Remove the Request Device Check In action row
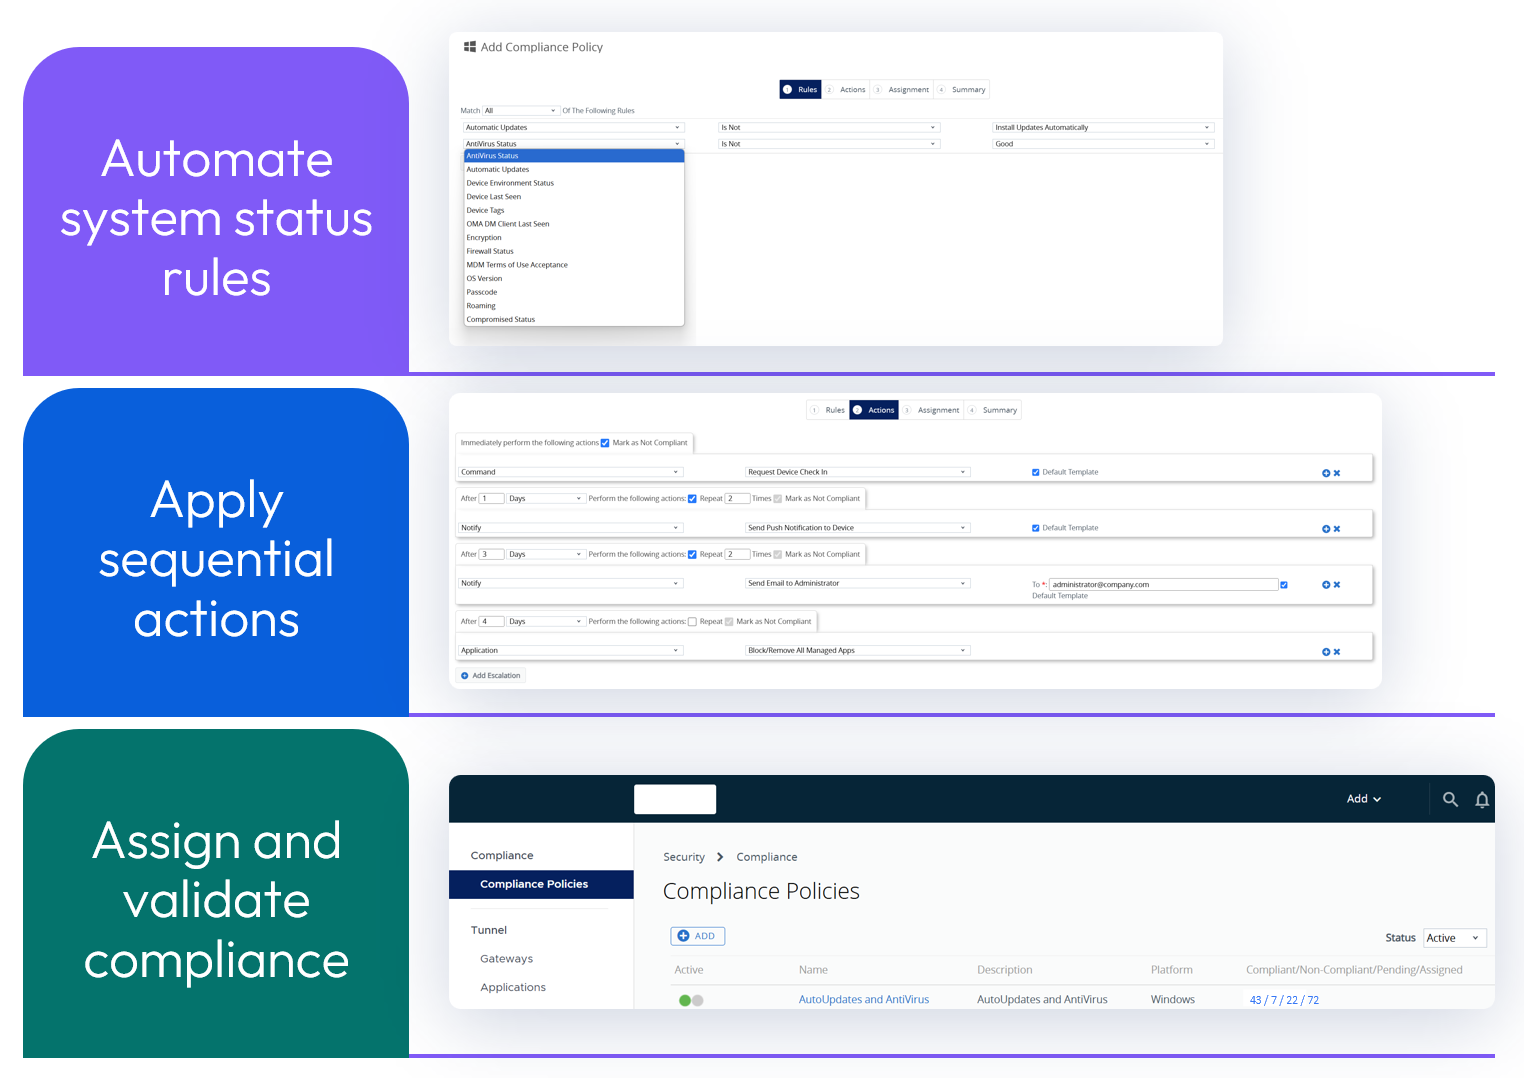 (x=1337, y=473)
